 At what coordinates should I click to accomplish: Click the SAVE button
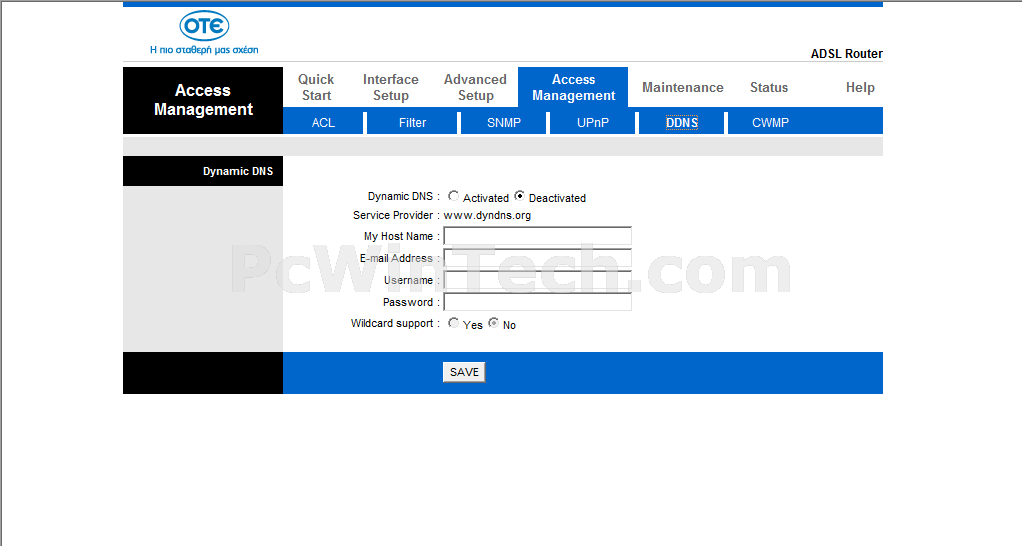coord(464,372)
